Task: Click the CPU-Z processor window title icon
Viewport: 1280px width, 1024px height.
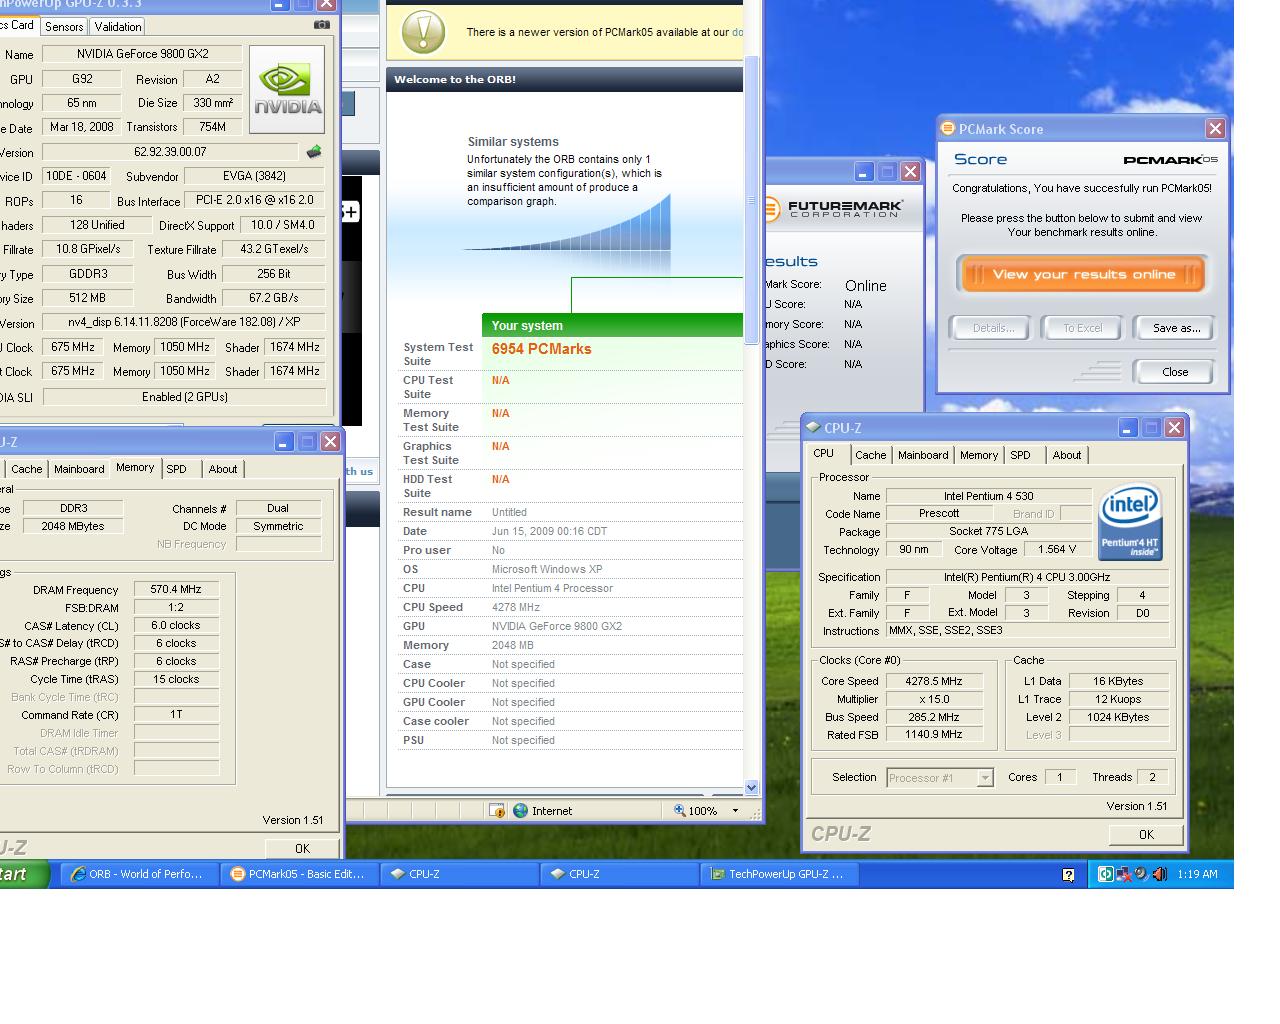Action: [x=813, y=427]
